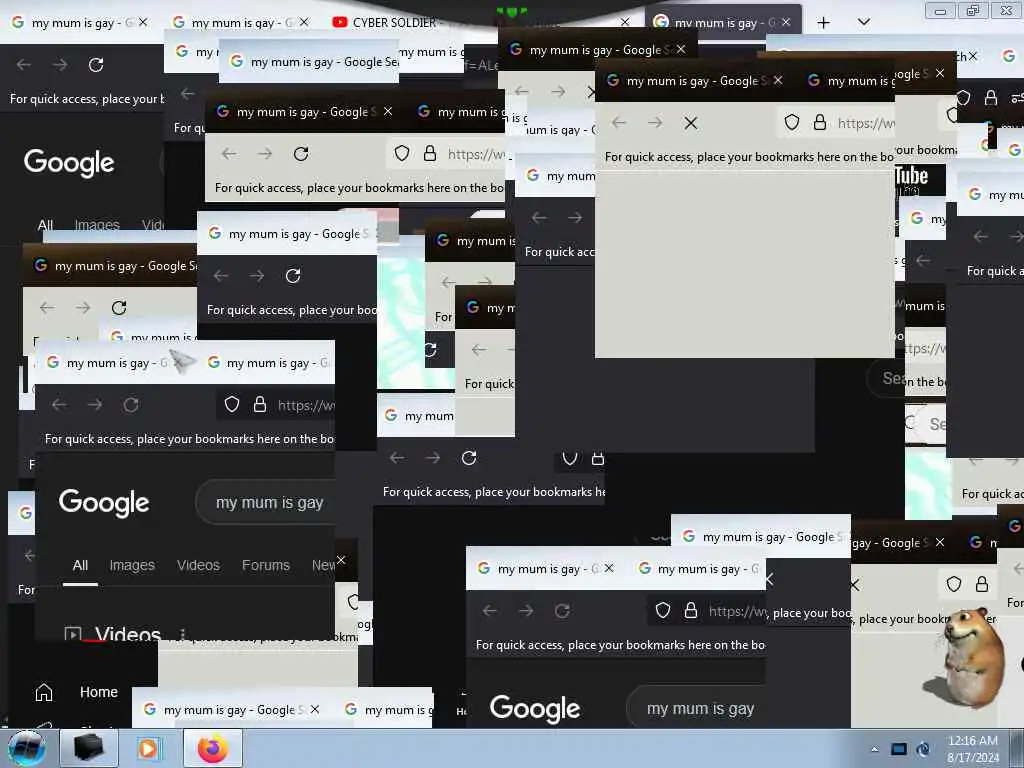
Task: Reload the page in the main maximized window
Action: 96,65
